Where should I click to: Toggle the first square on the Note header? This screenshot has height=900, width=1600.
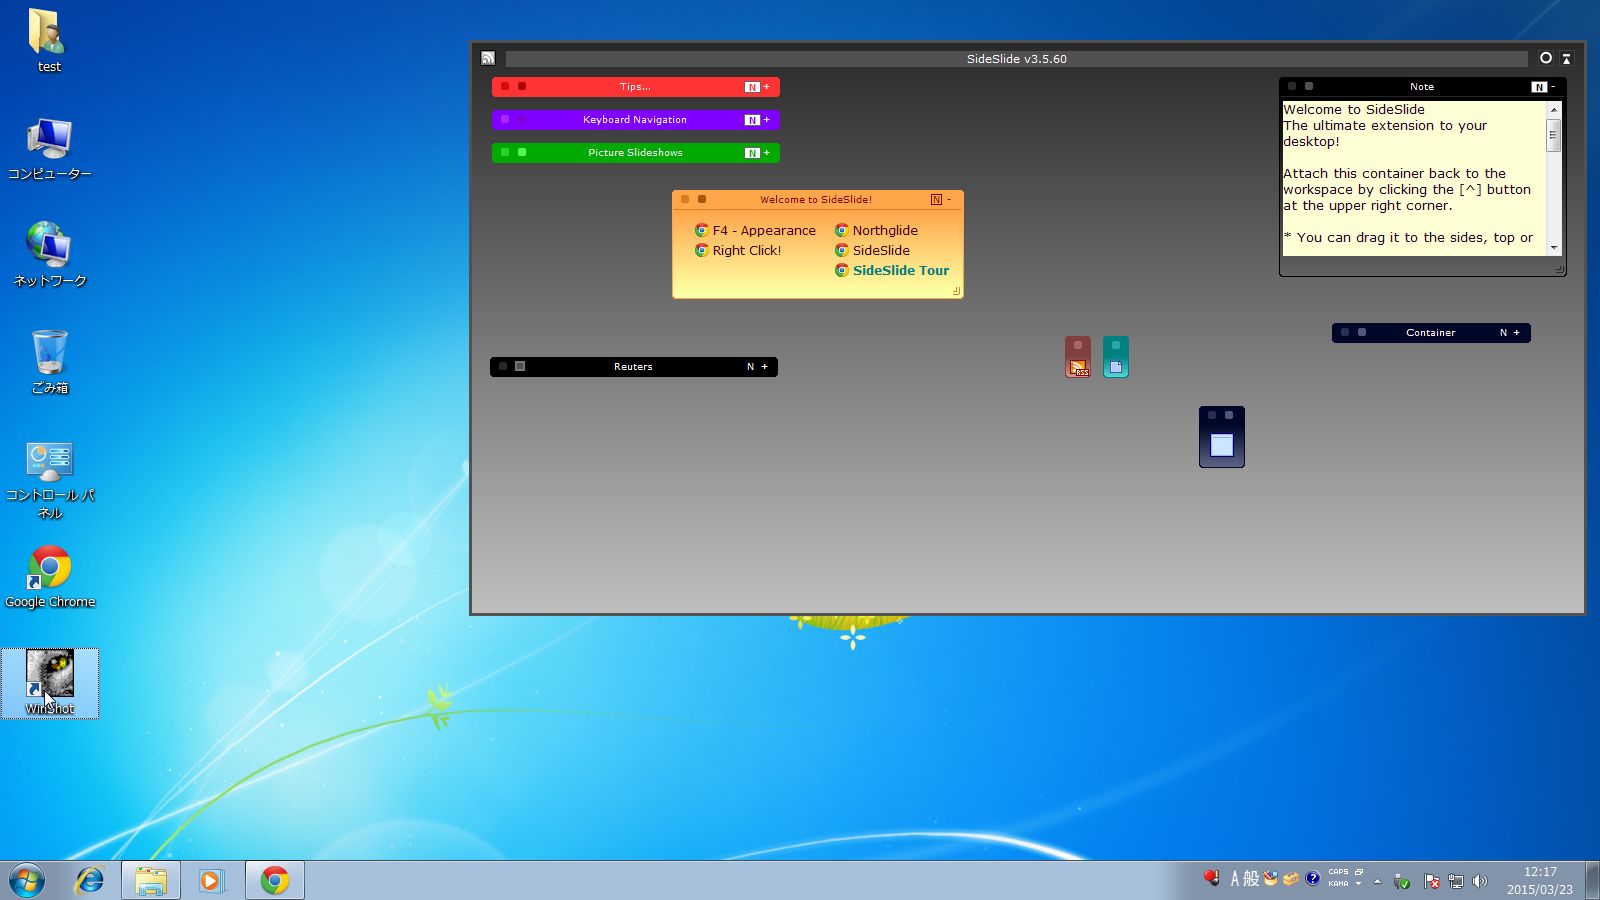[x=1292, y=87]
